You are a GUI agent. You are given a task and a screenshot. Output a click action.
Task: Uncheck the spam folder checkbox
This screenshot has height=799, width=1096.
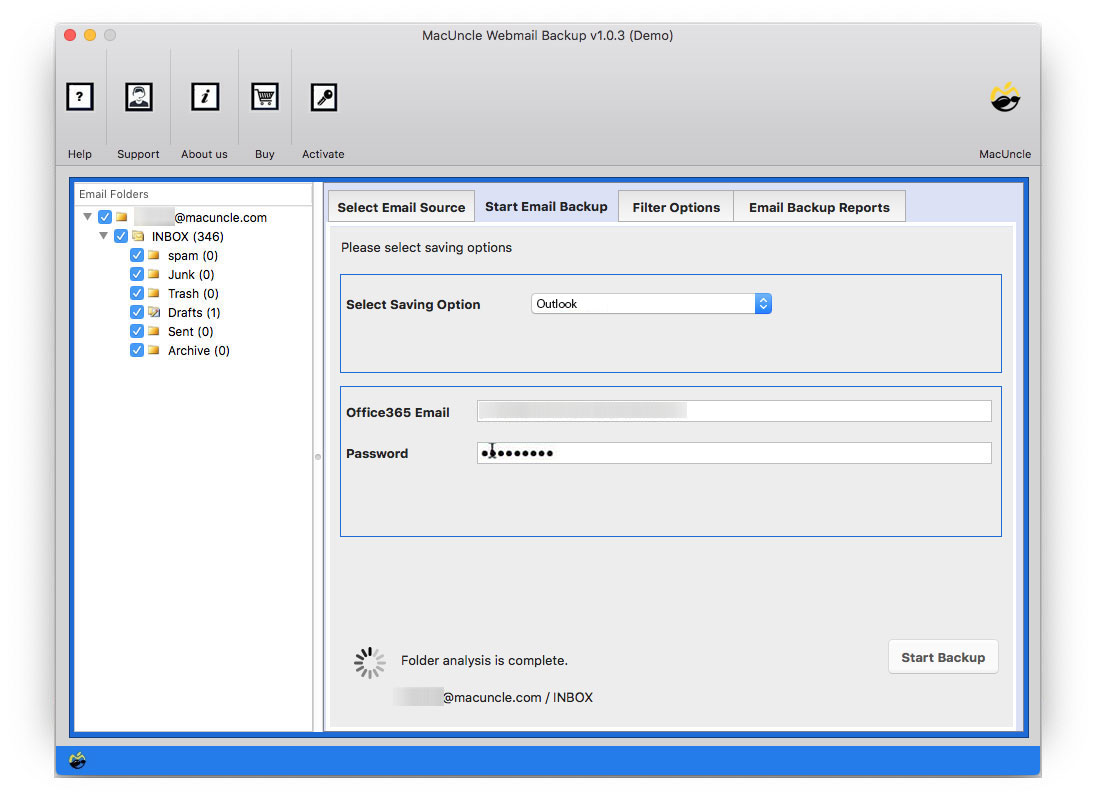(x=137, y=255)
